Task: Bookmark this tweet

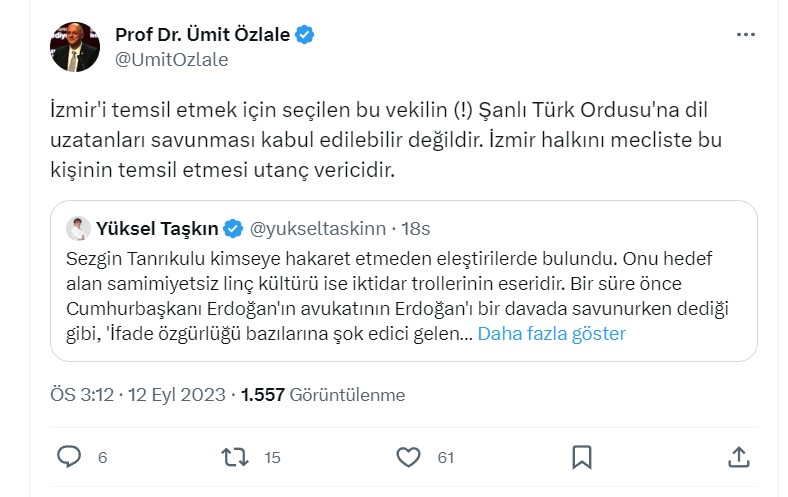Action: pos(581,457)
